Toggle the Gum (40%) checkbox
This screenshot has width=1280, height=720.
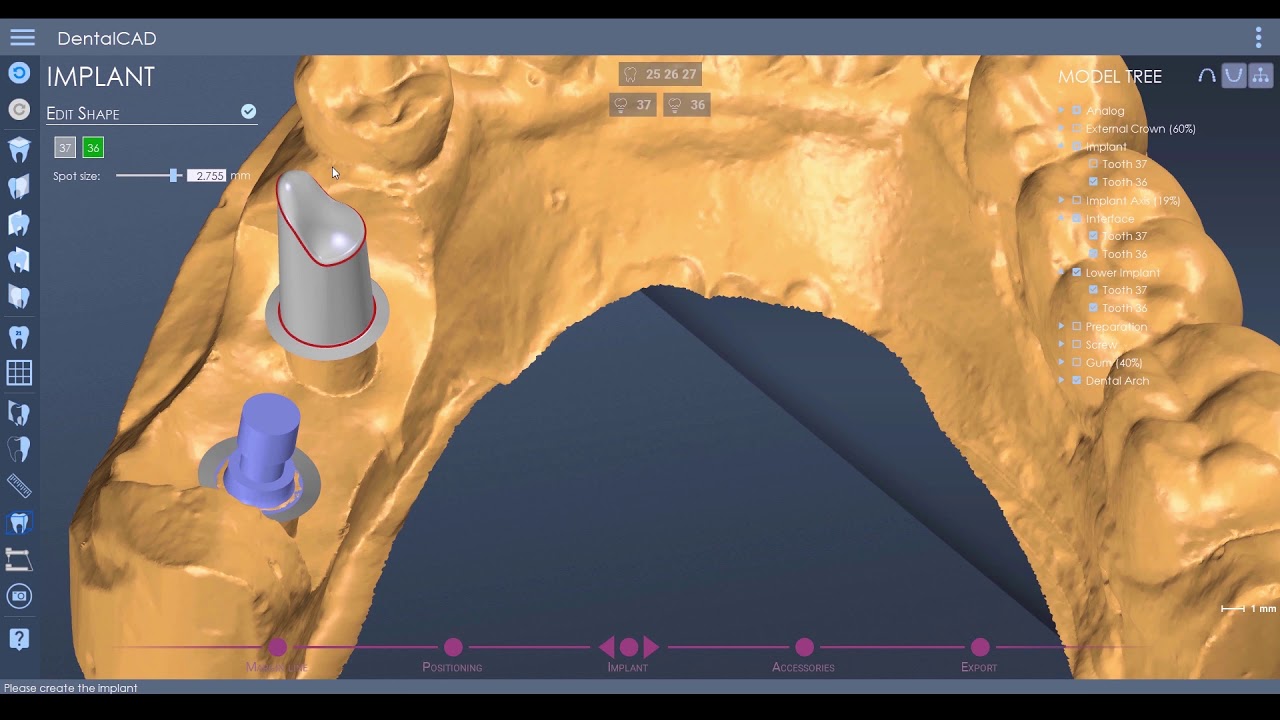[x=1077, y=363]
